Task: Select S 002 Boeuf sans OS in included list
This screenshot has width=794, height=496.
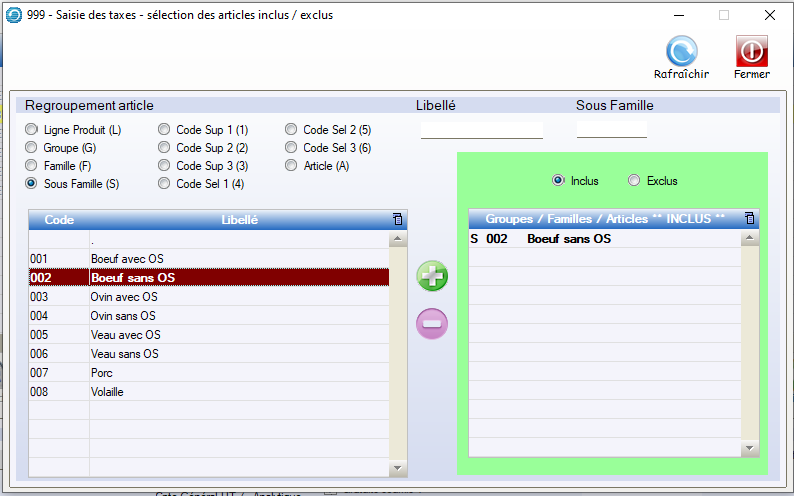Action: [604, 239]
